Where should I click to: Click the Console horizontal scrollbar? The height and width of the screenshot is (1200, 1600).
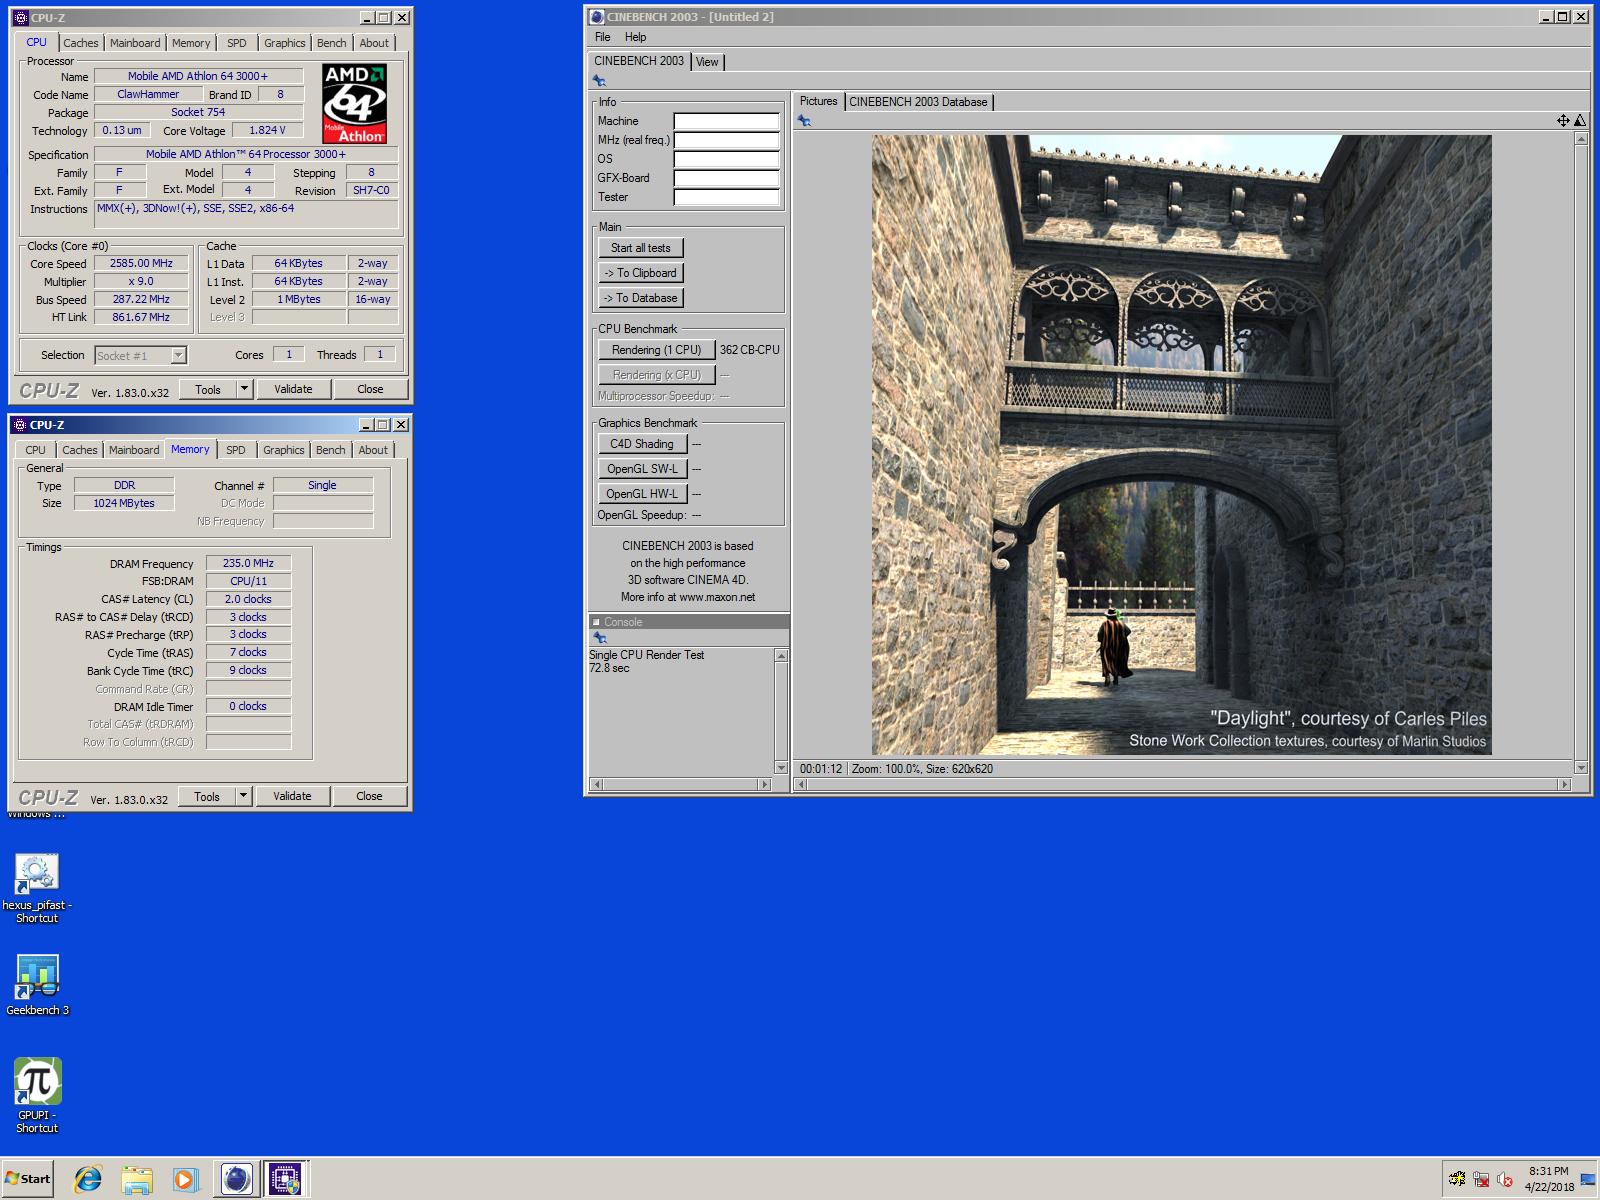click(x=681, y=785)
